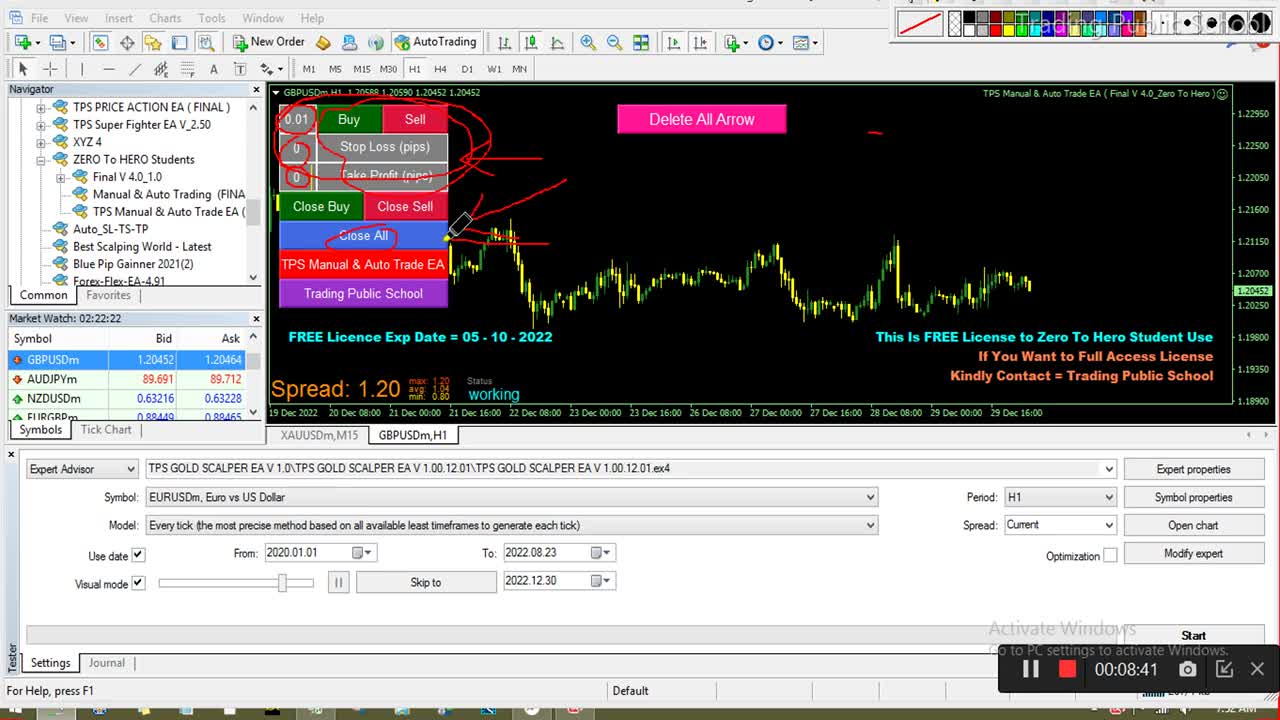Uncheck the Use date option
1280x720 pixels.
point(137,554)
